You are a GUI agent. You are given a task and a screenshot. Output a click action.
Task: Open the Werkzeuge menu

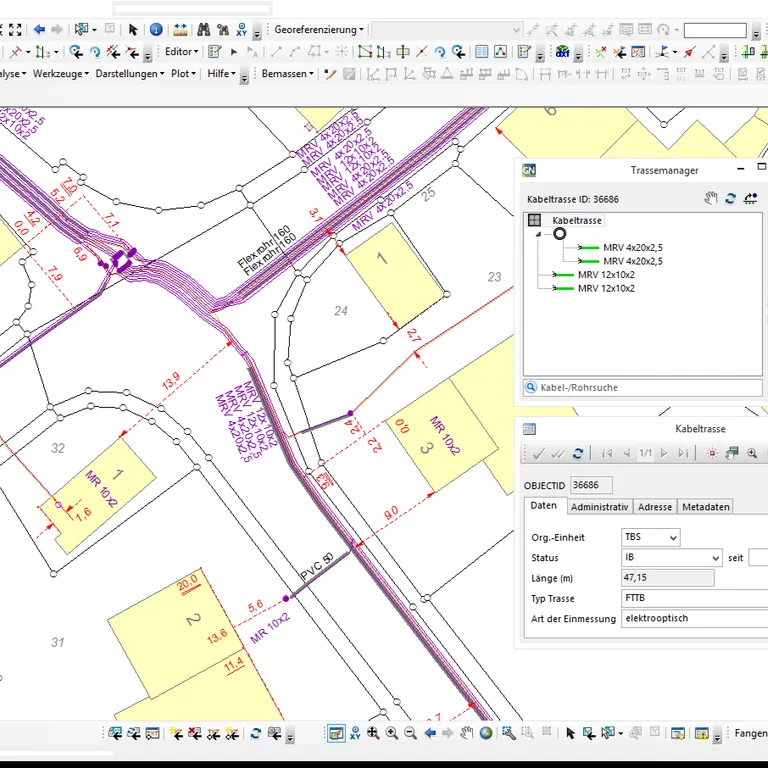point(61,74)
